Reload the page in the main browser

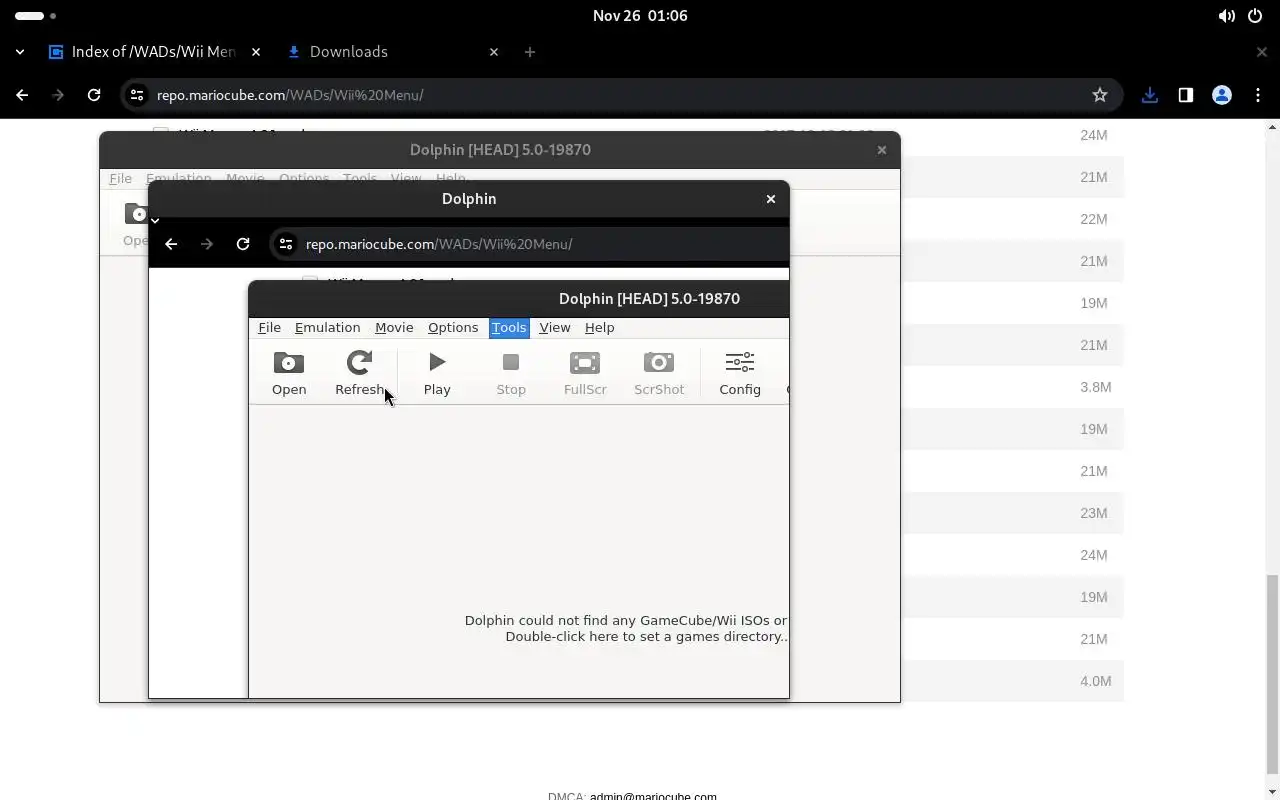point(94,95)
